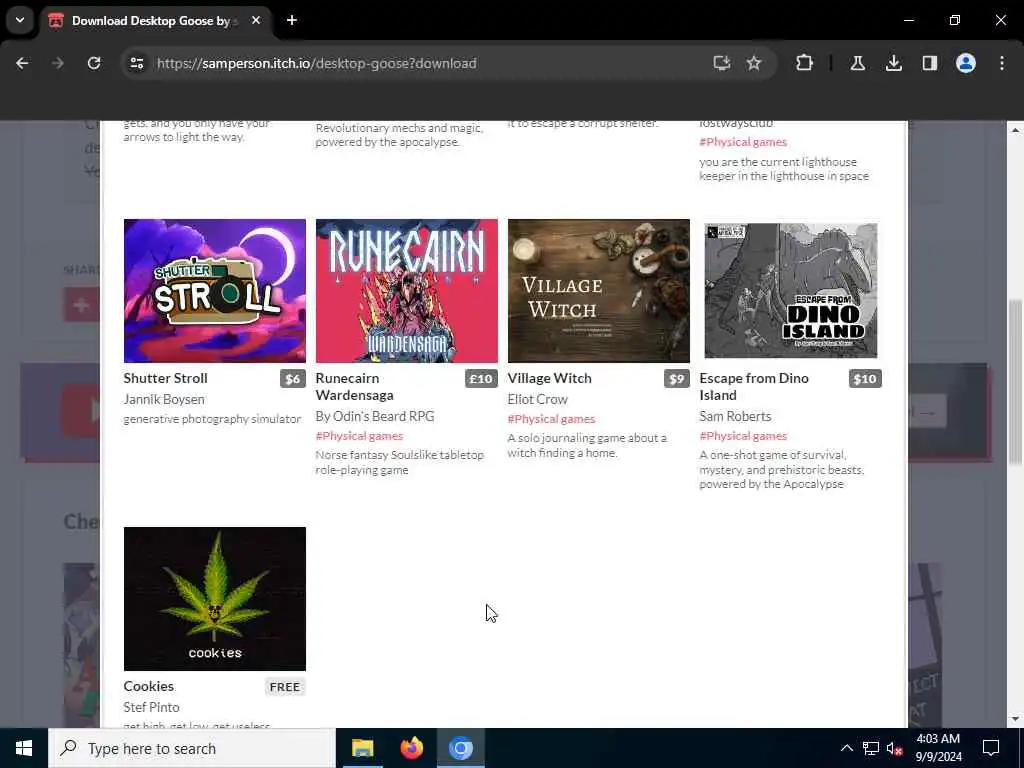Click the $9 price tag on Village Witch
The image size is (1024, 768).
(x=677, y=379)
